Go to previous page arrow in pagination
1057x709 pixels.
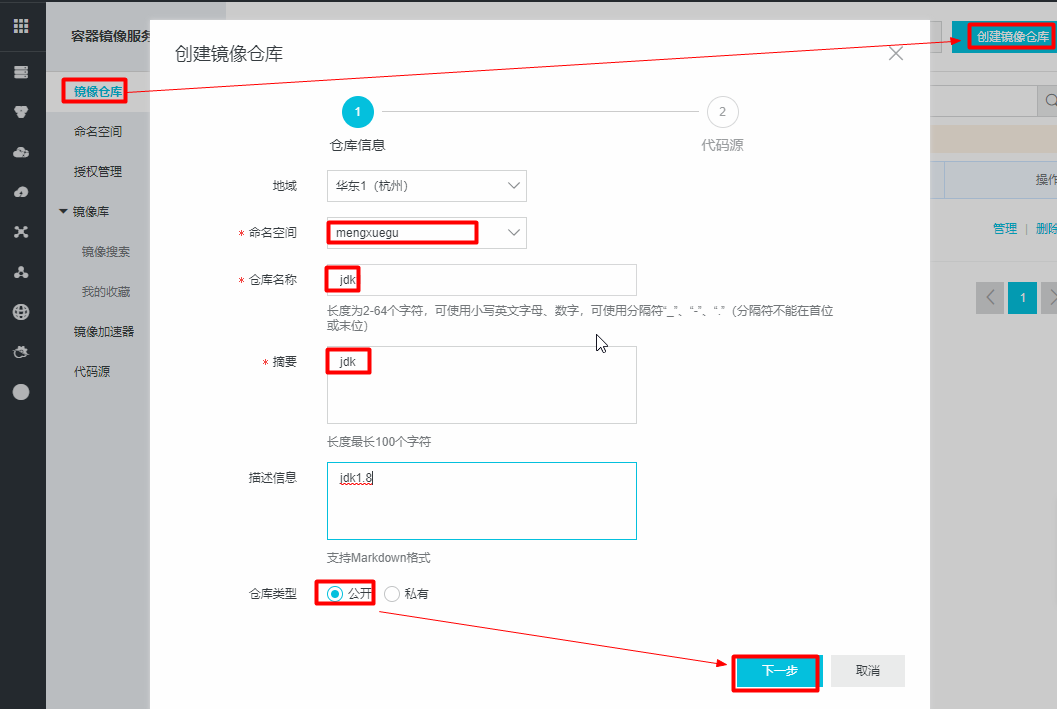(x=990, y=297)
